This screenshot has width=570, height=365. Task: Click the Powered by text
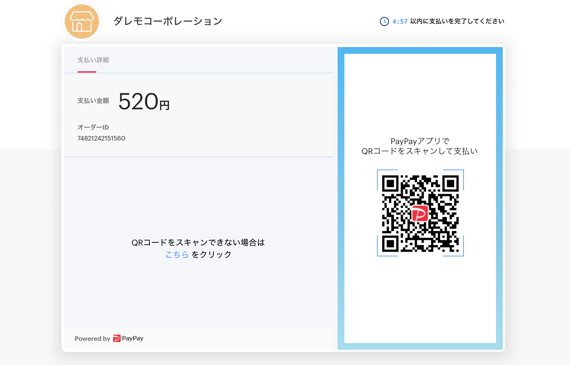pos(92,338)
